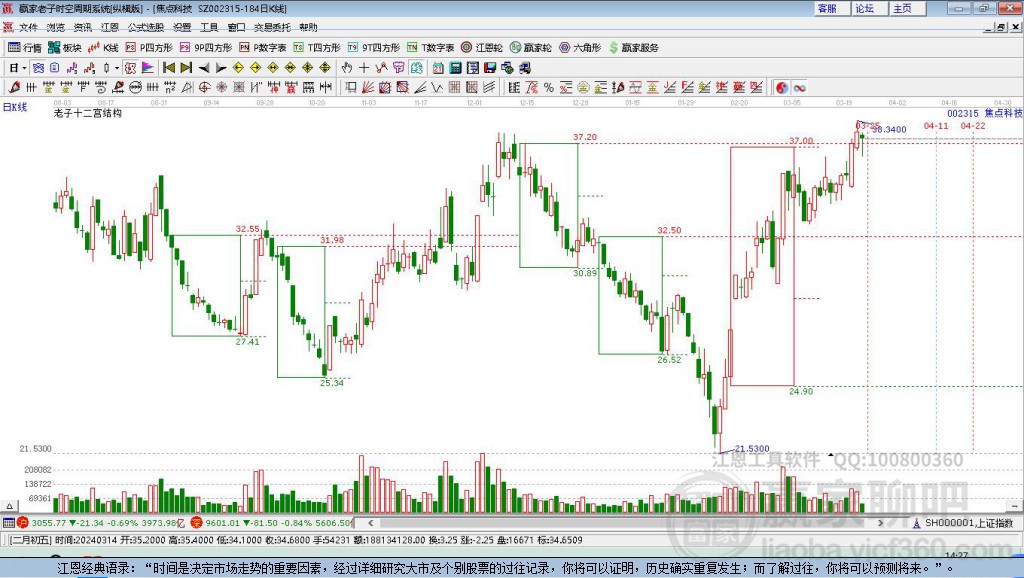Select the zigzag wave line tool

pyautogui.click(x=437, y=87)
